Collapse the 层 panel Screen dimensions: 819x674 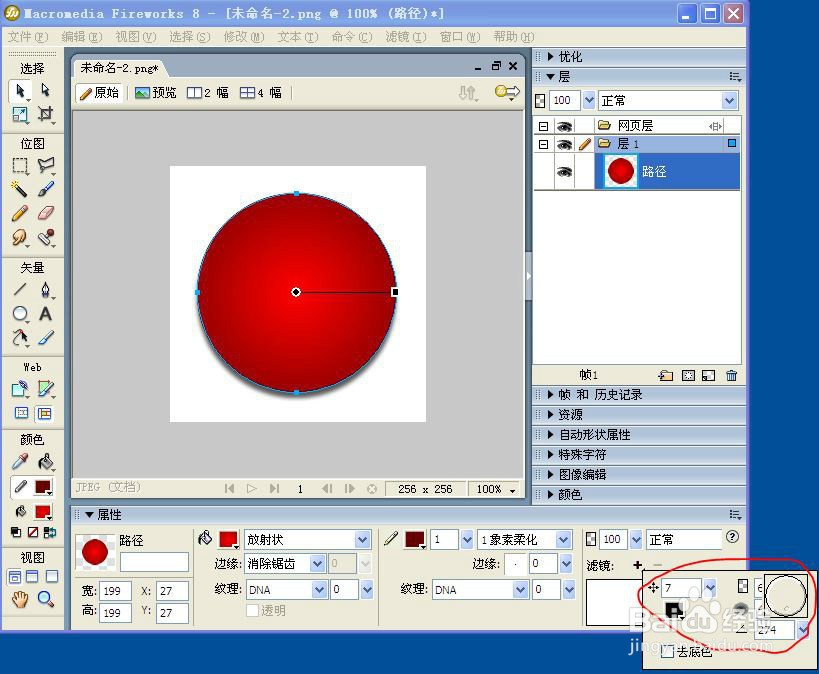[x=551, y=76]
